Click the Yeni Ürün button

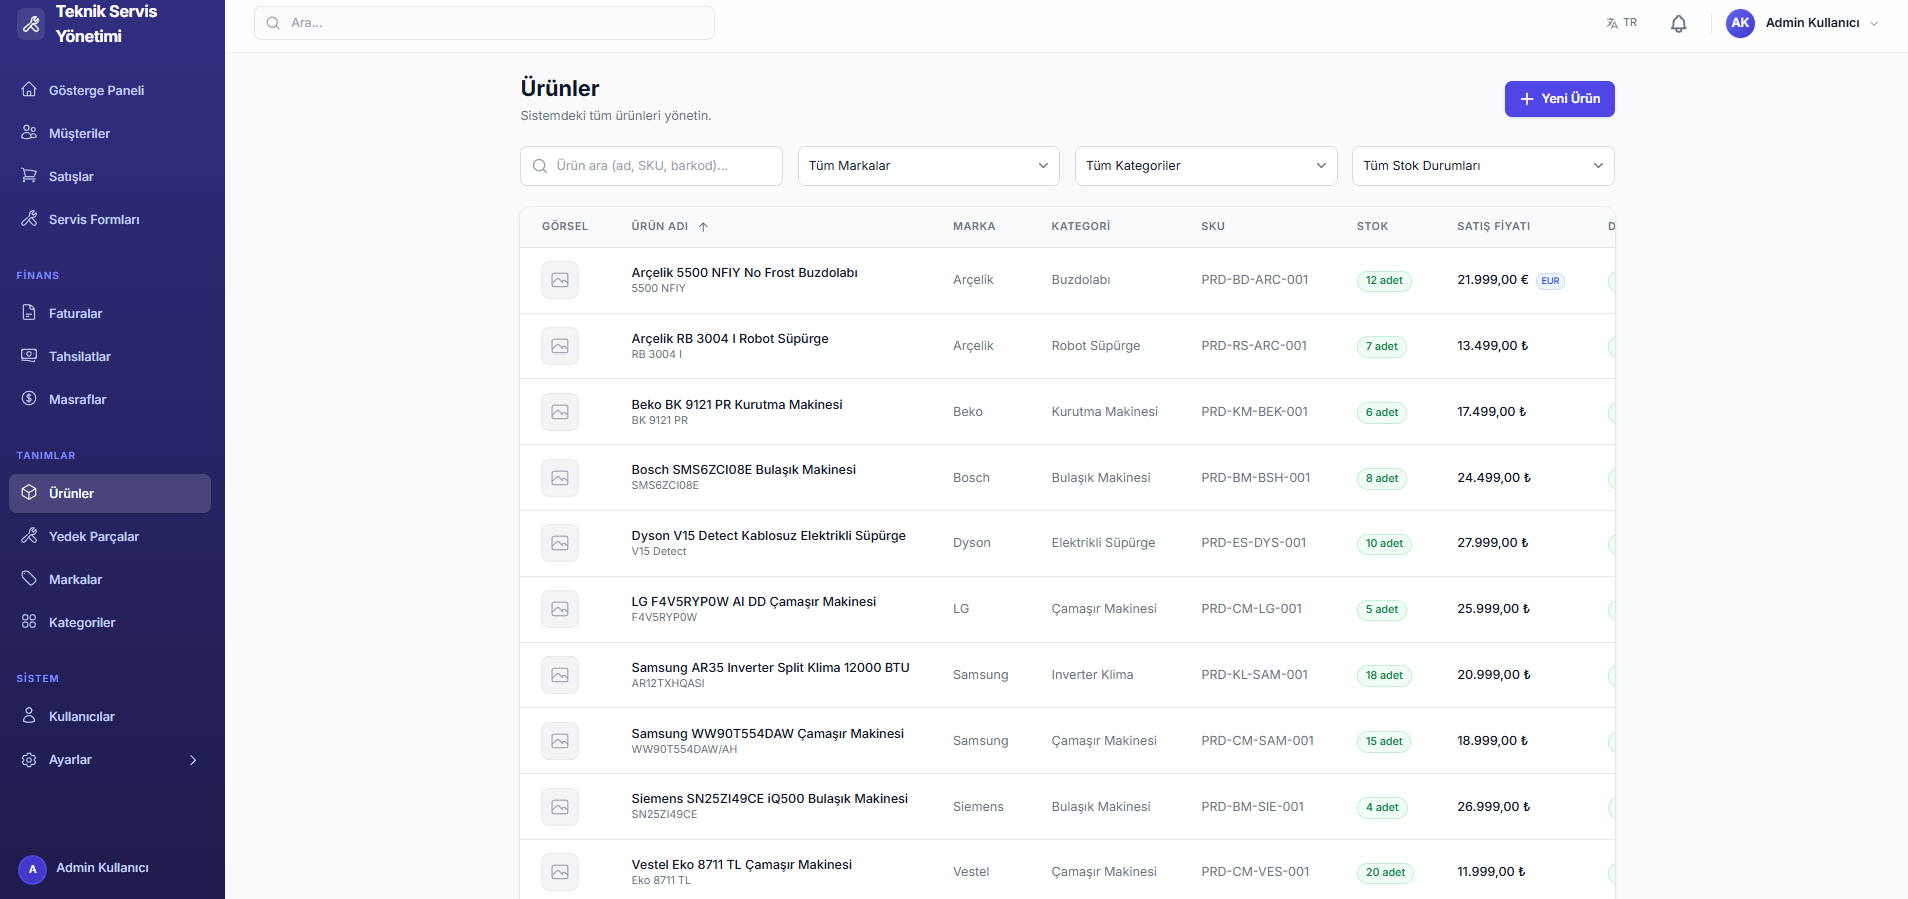coord(1559,99)
